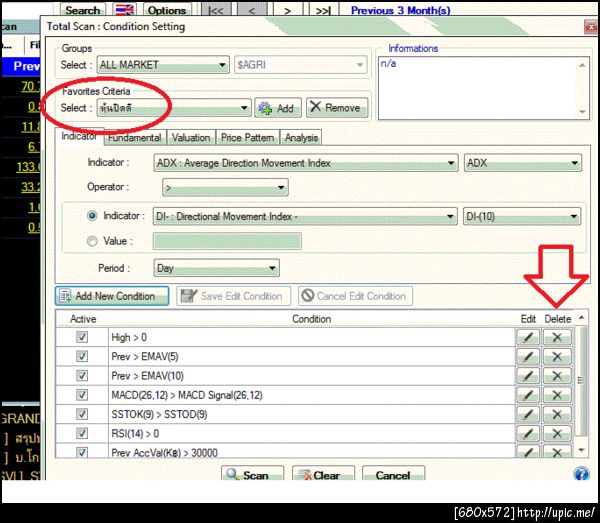Uncheck the Prev > EMAV(5) active checkbox
This screenshot has width=600, height=523.
[x=82, y=357]
